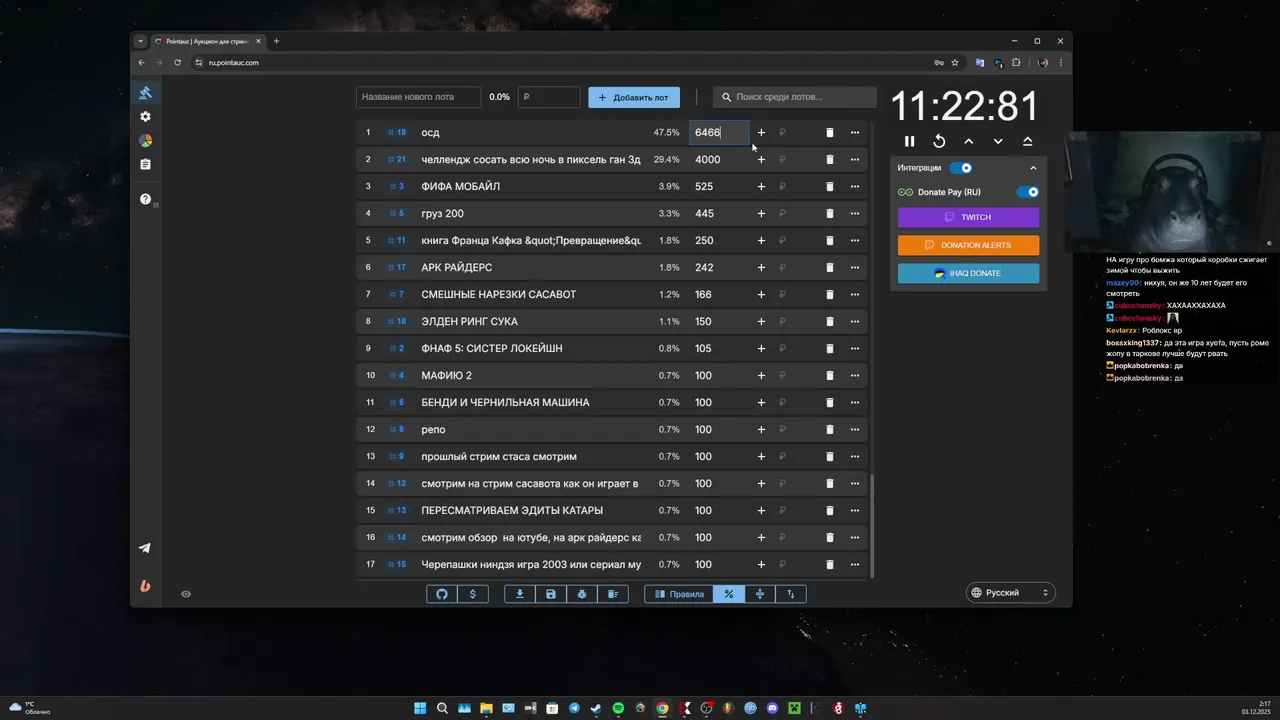This screenshot has width=1280, height=720.
Task: Open more options for АРК РАЙДЕРС
Action: tap(855, 267)
